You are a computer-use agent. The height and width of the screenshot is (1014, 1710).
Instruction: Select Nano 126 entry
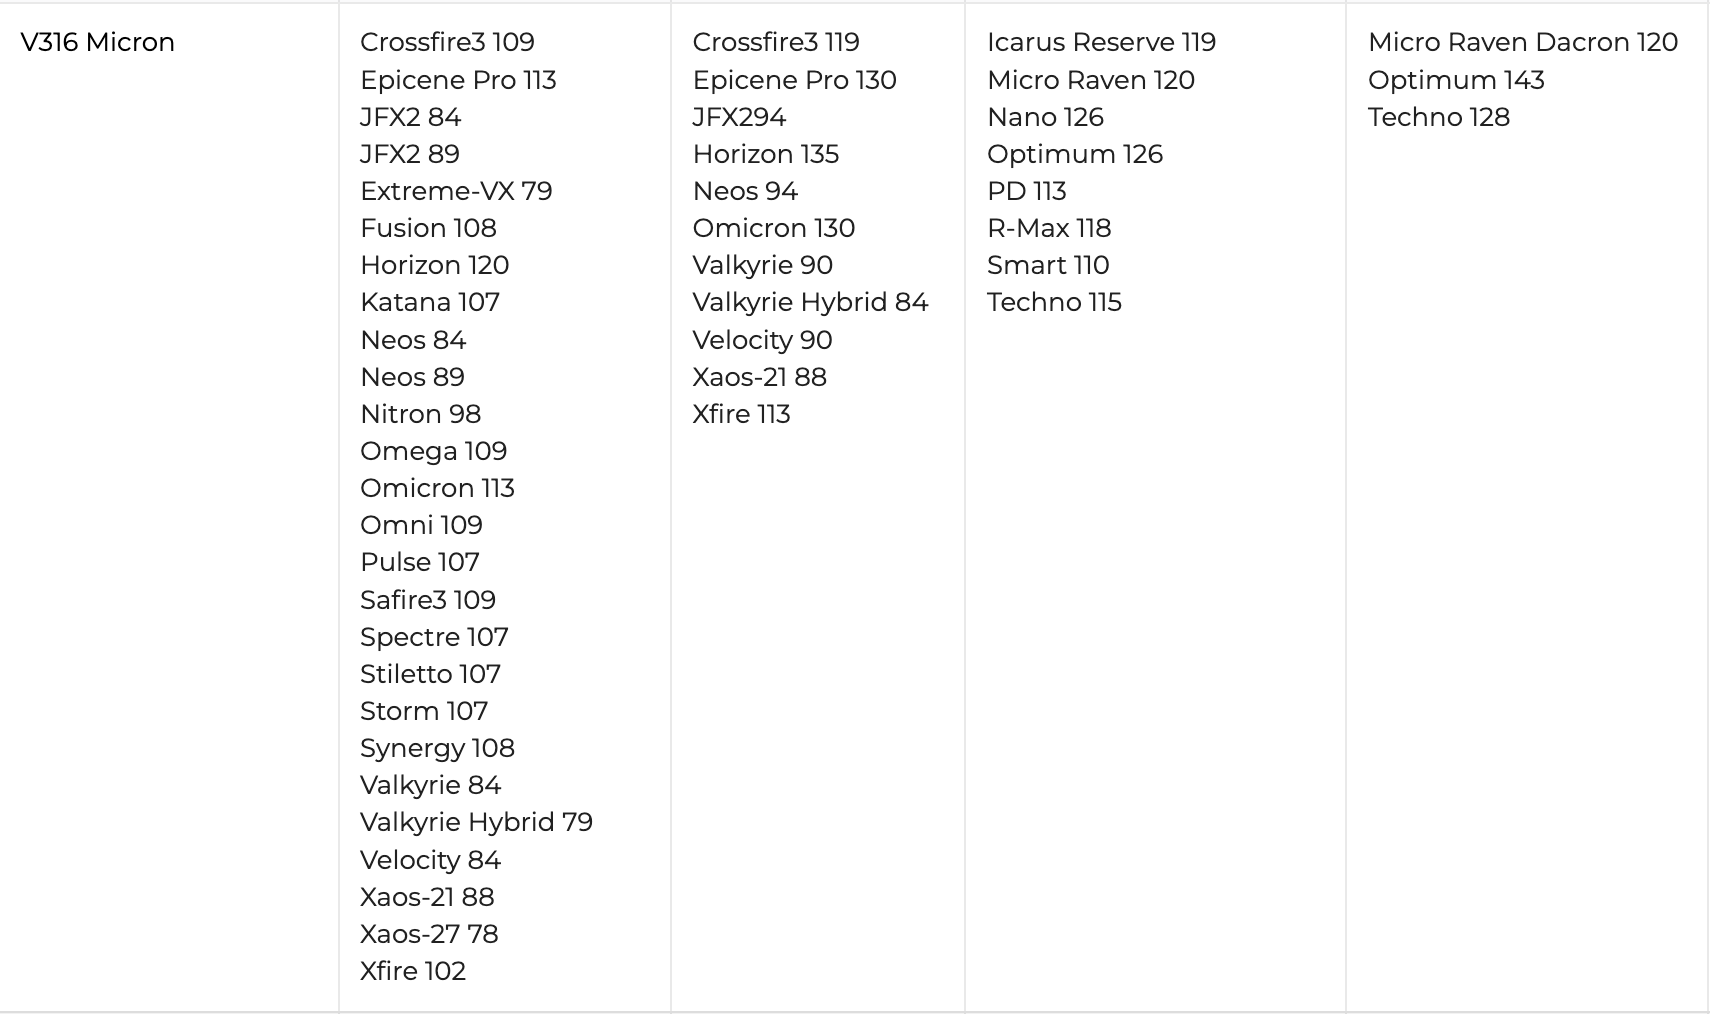tap(1045, 117)
